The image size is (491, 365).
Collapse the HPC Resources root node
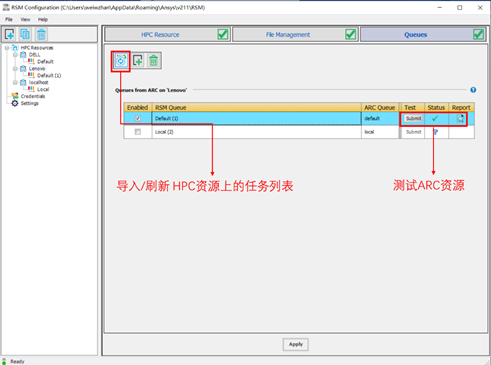(7, 48)
